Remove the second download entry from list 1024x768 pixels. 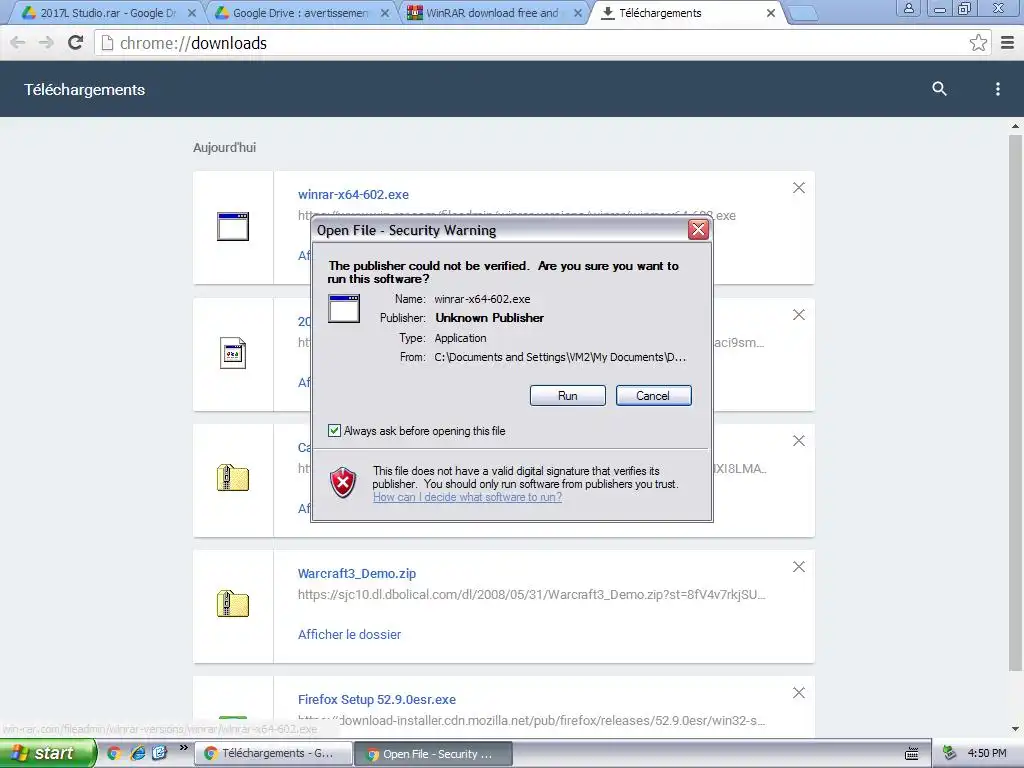click(799, 315)
